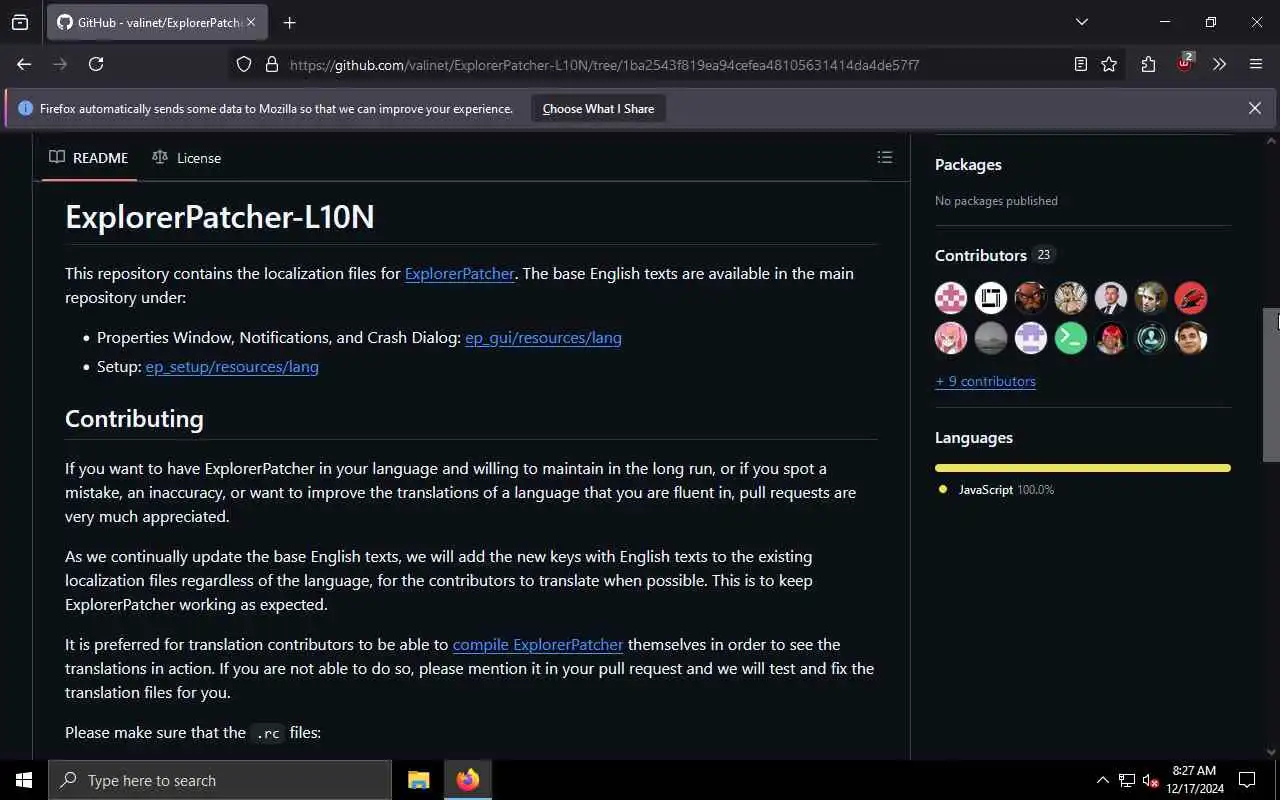The height and width of the screenshot is (800, 1280).
Task: Follow the compile ExplorerPatcher link
Action: pyautogui.click(x=538, y=644)
